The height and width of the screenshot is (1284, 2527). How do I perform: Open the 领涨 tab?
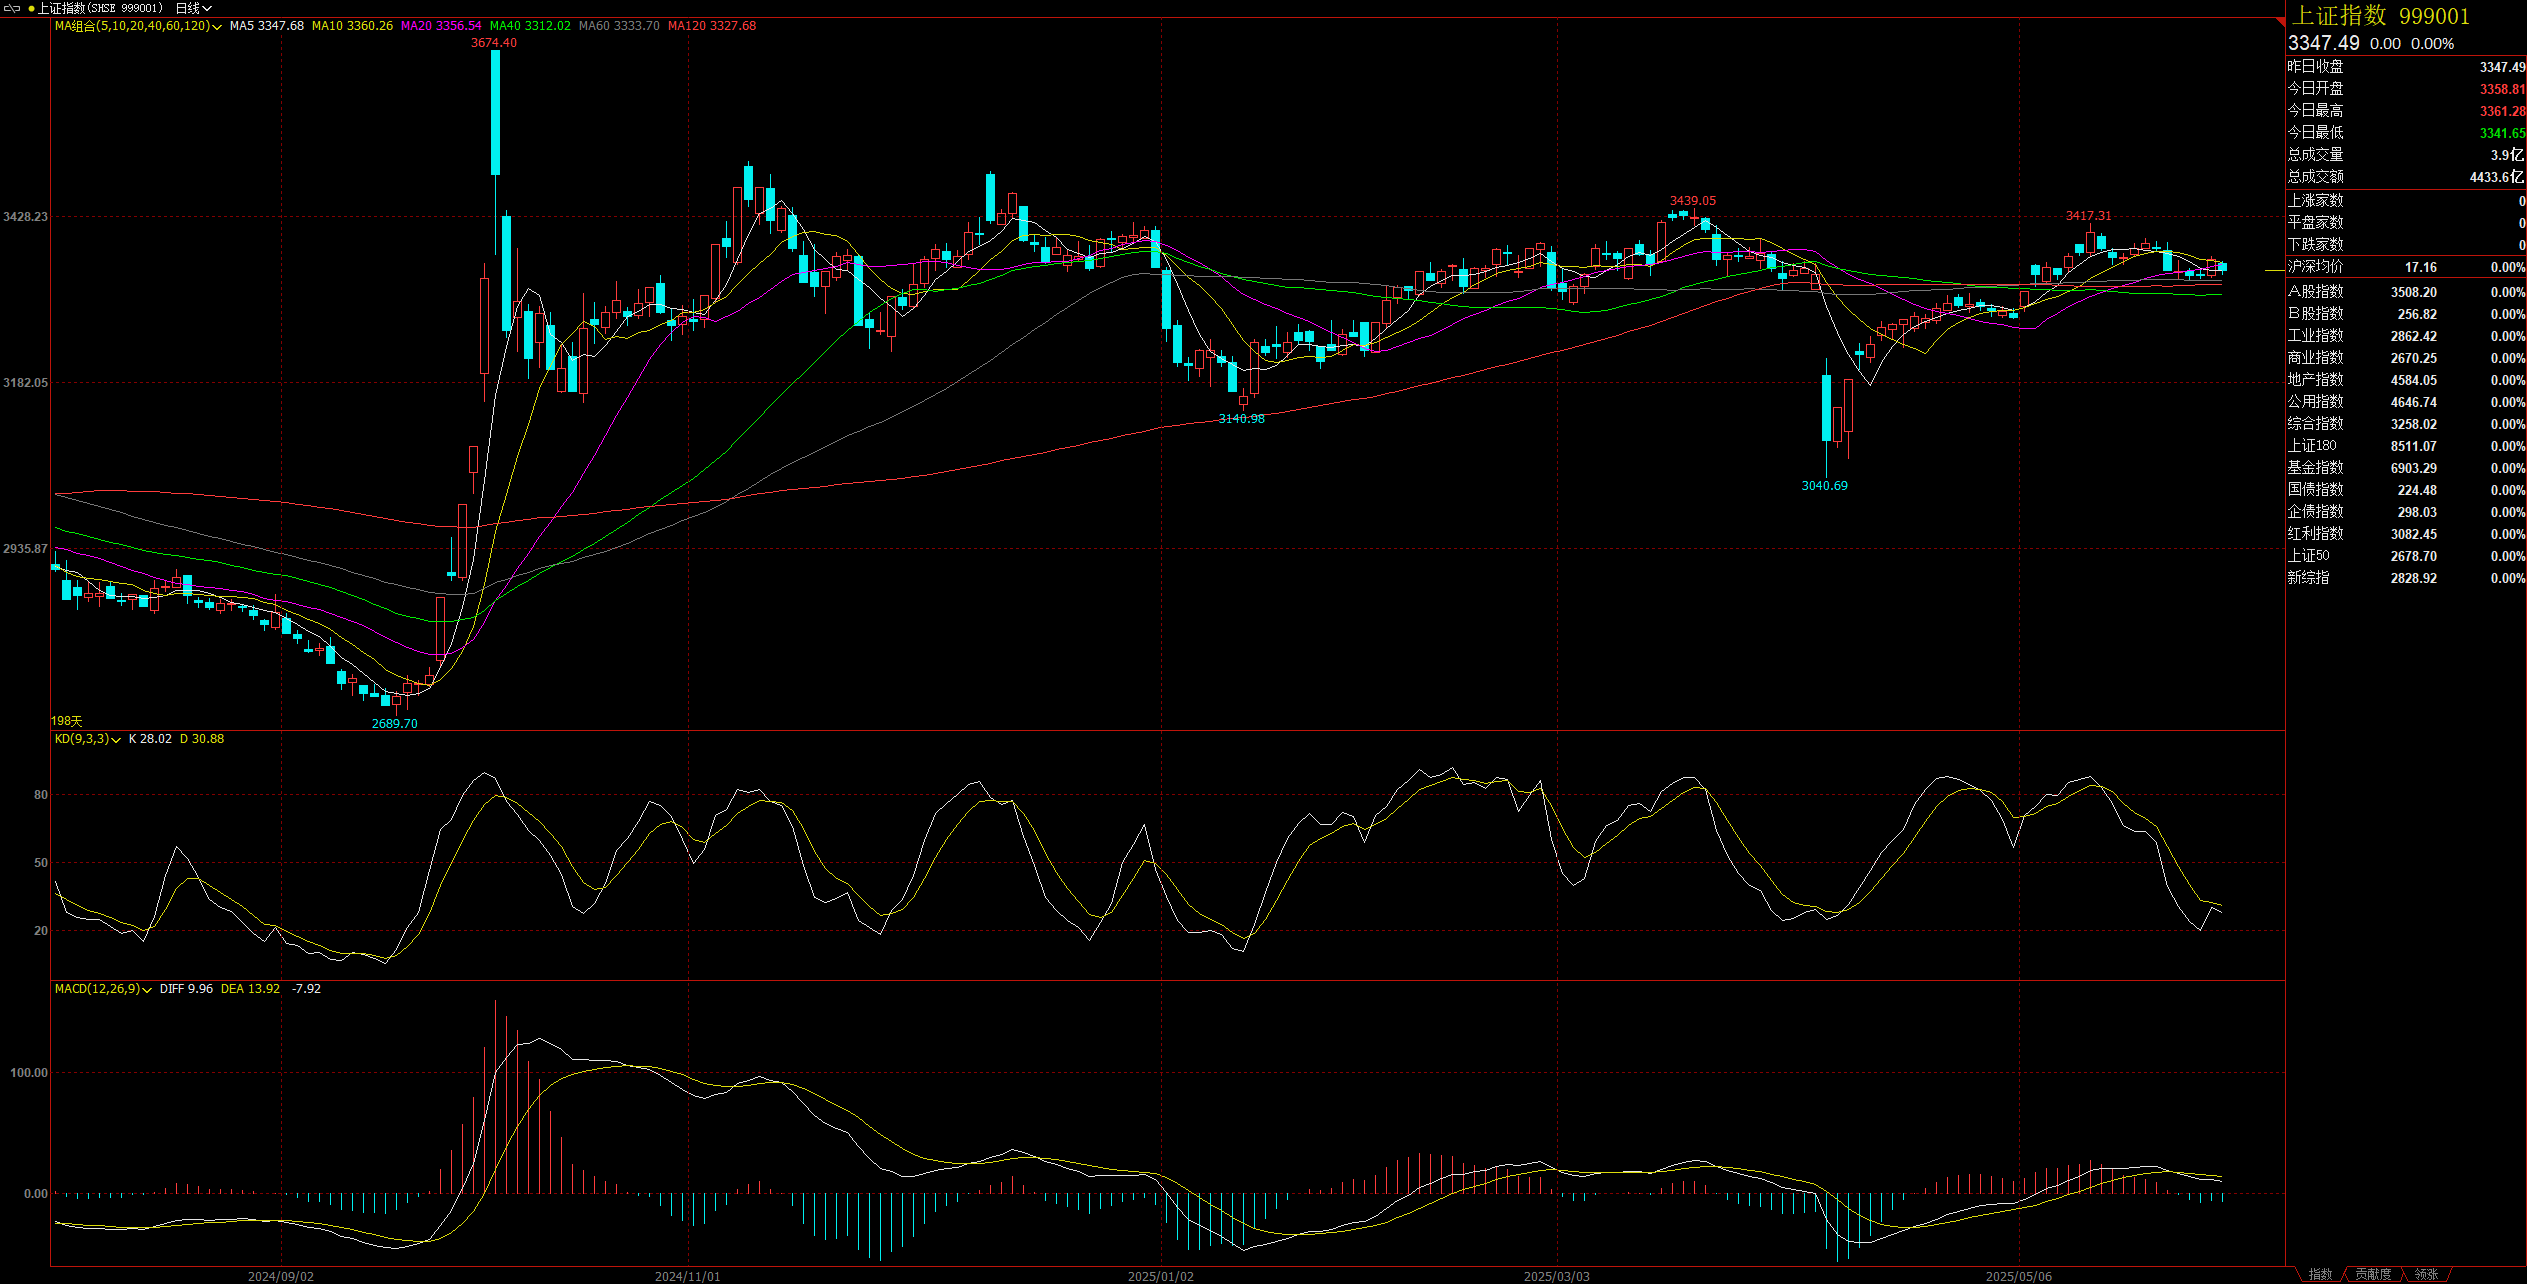click(x=2426, y=1274)
